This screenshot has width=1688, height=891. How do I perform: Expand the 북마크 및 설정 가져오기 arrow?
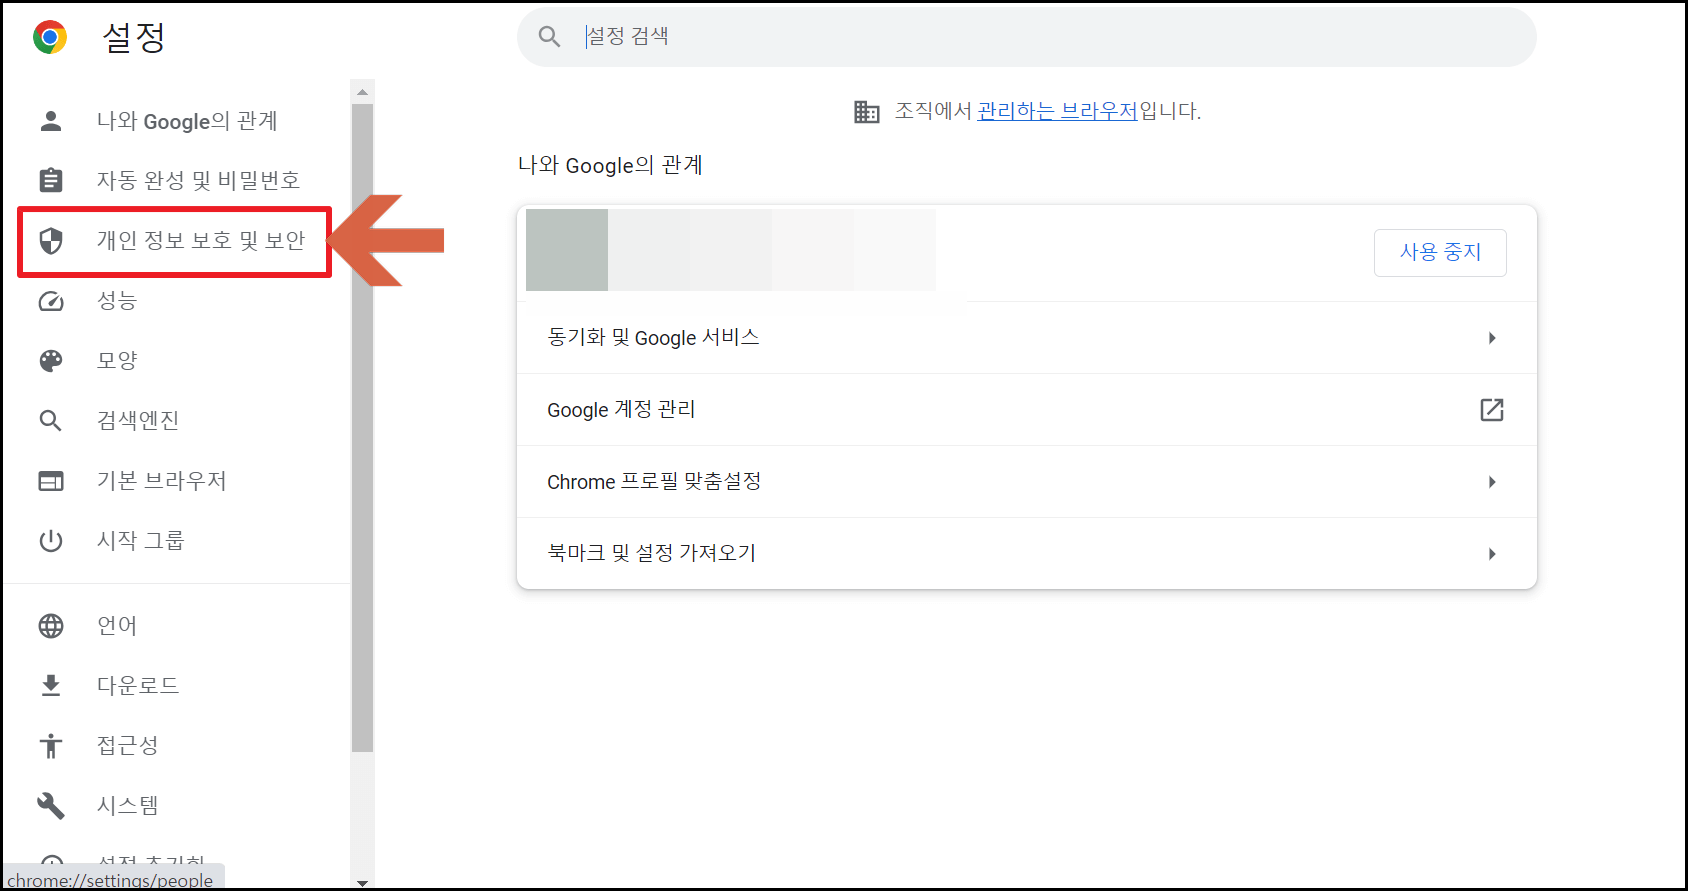point(1492,554)
